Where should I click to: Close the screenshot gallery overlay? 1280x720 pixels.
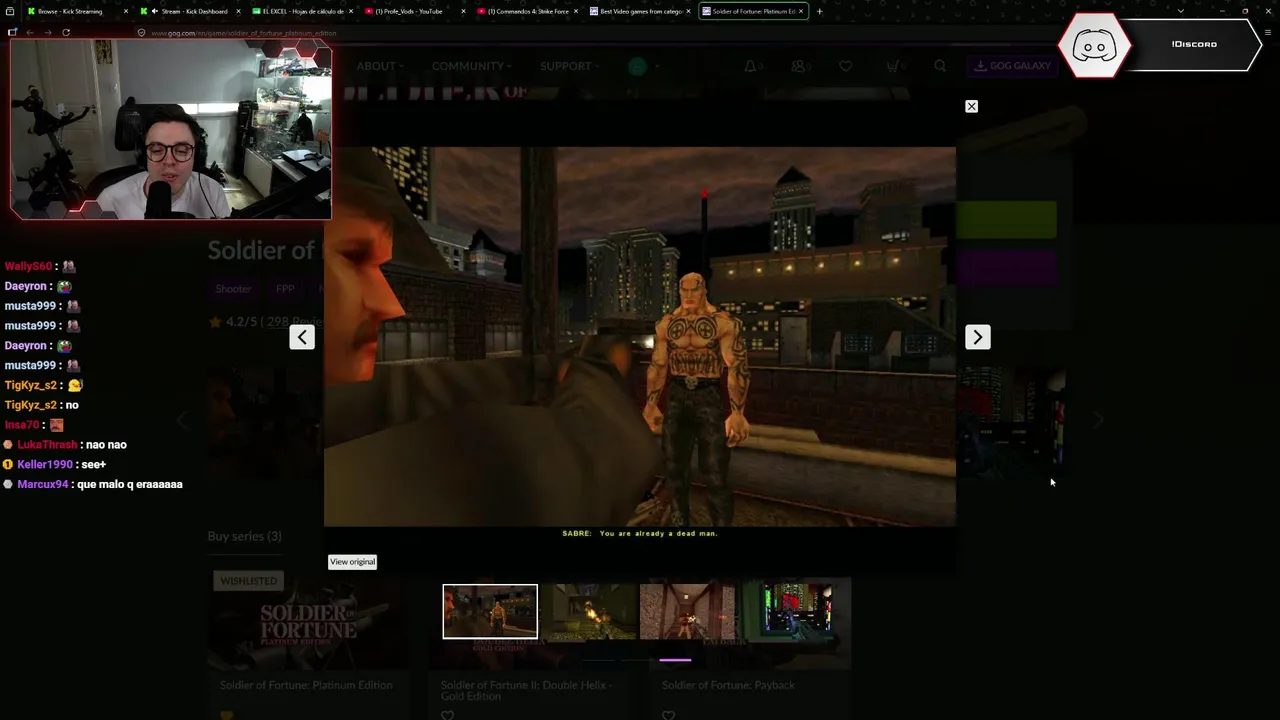[971, 106]
